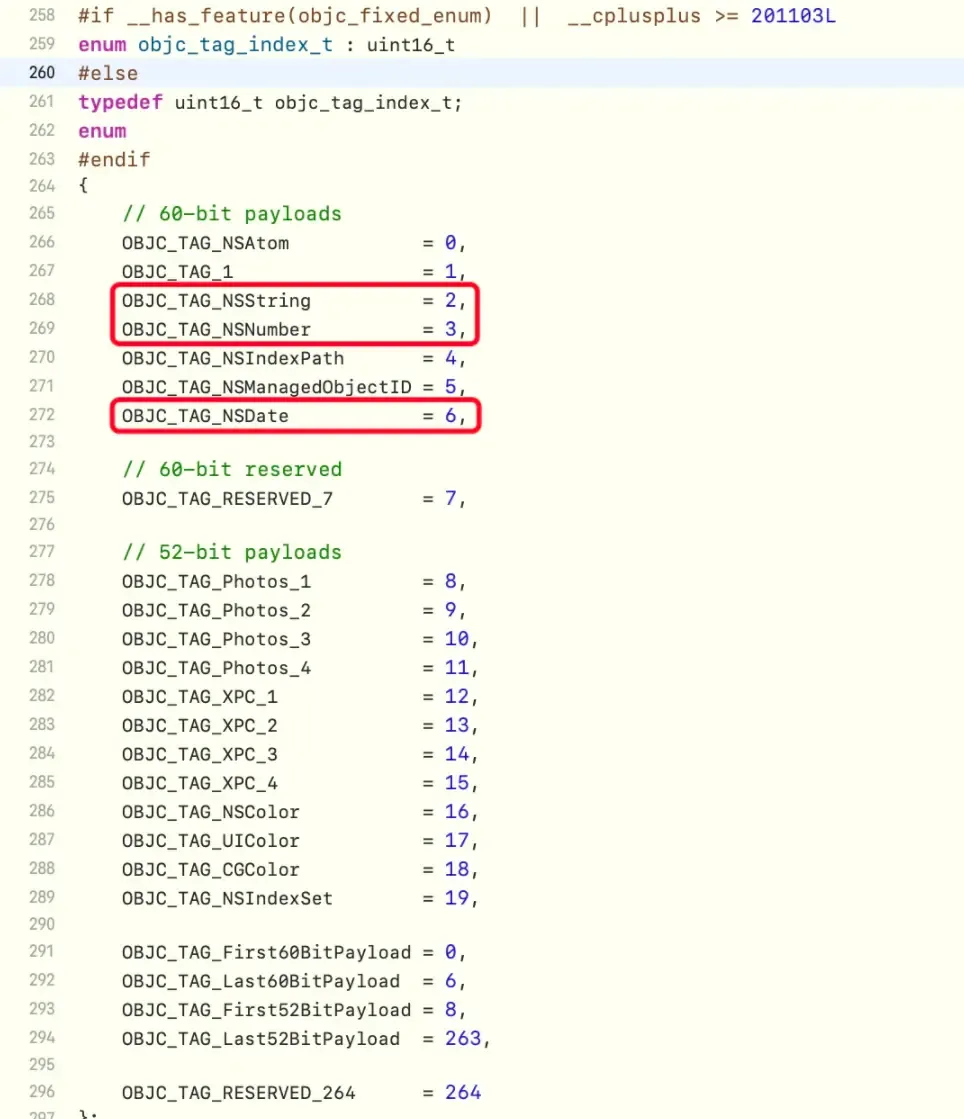Viewport: 964px width, 1119px height.
Task: Click the "// 52-bit payloads" comment
Action: click(231, 552)
